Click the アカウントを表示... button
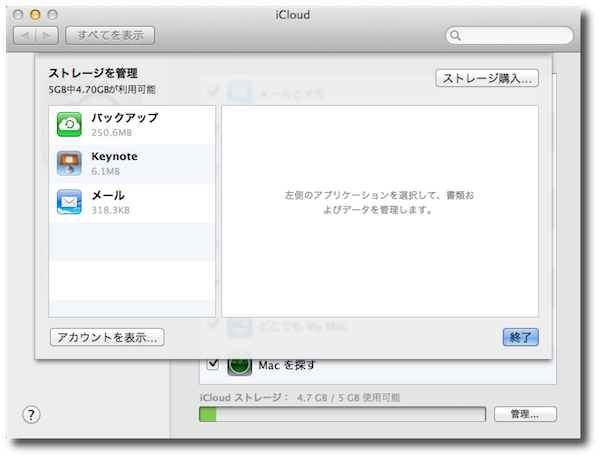The width and height of the screenshot is (600, 458). coord(107,337)
